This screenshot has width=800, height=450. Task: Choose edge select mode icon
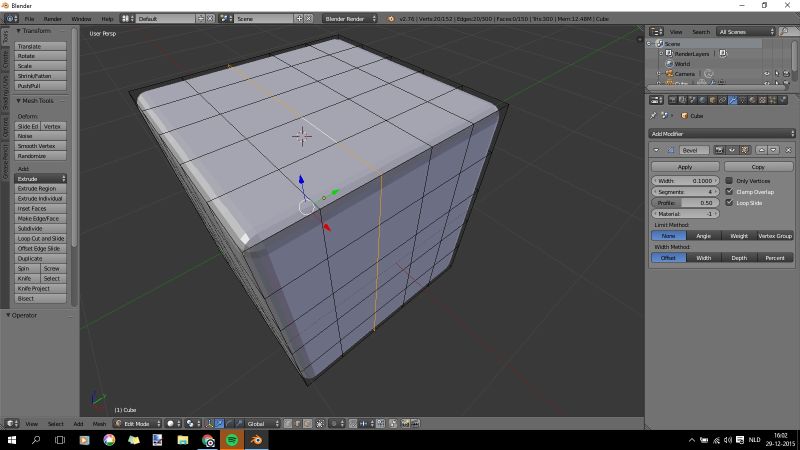[298, 423]
